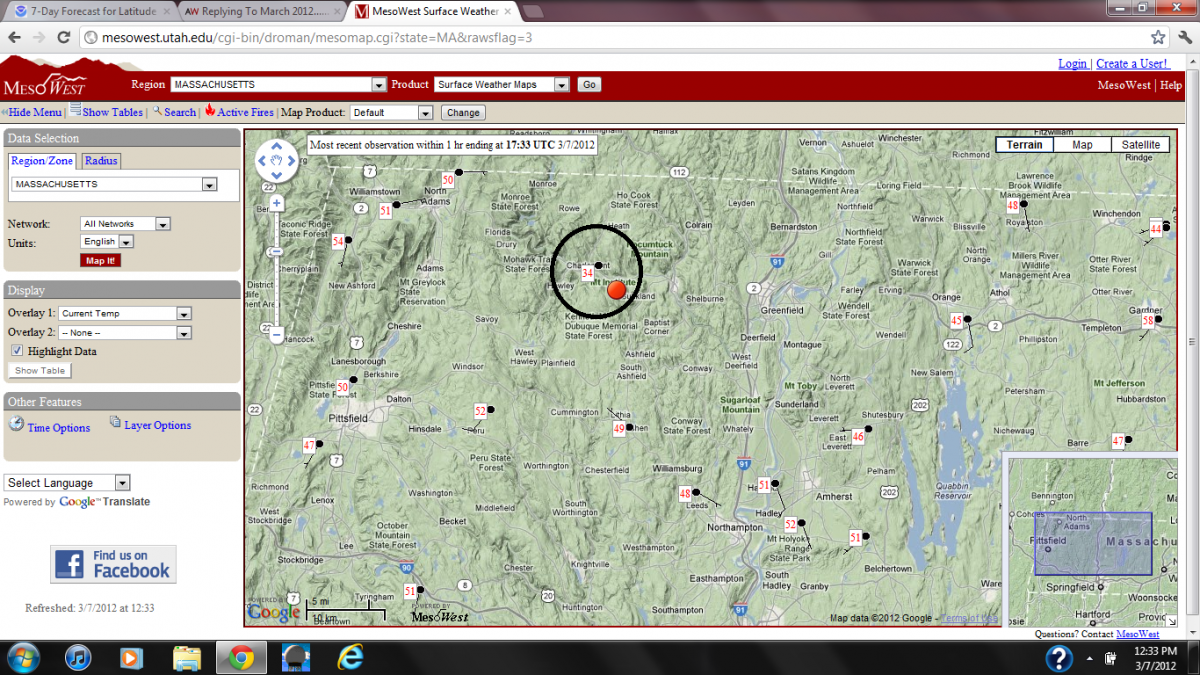Viewport: 1200px width, 675px height.
Task: Select the MesoWest Surface Weather browser tab
Action: click(434, 11)
